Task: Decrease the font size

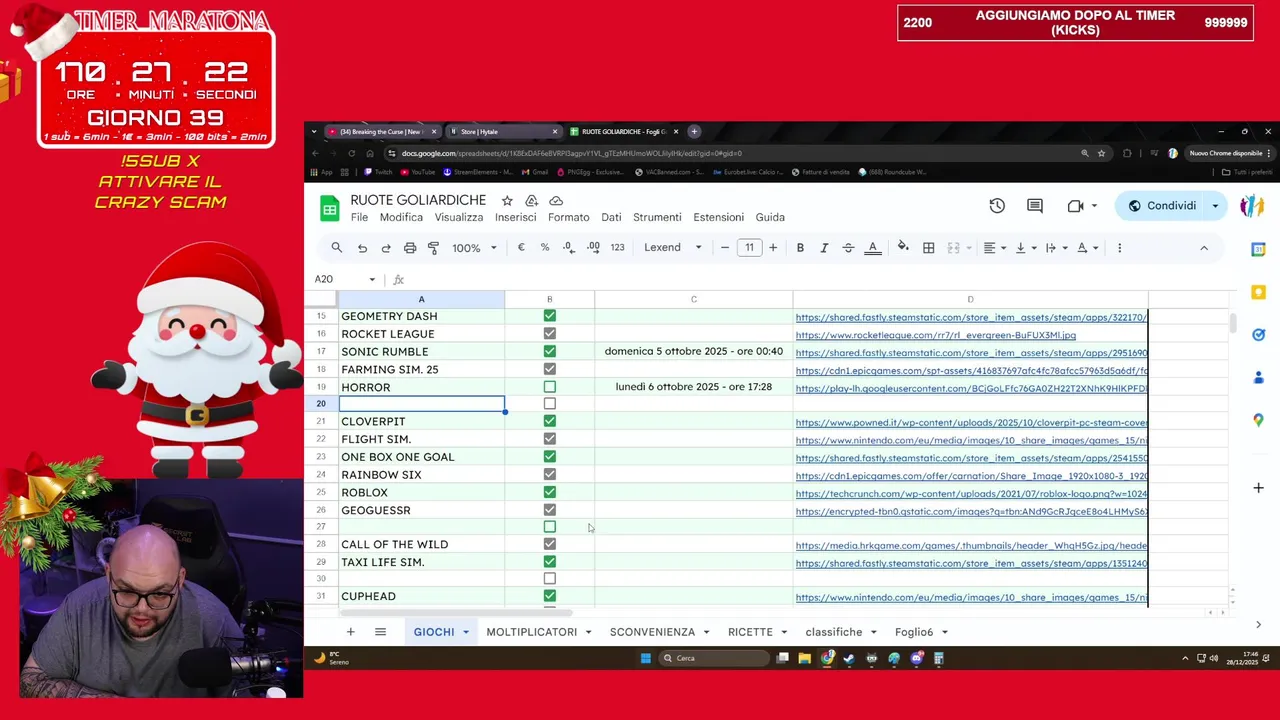Action: coord(725,248)
